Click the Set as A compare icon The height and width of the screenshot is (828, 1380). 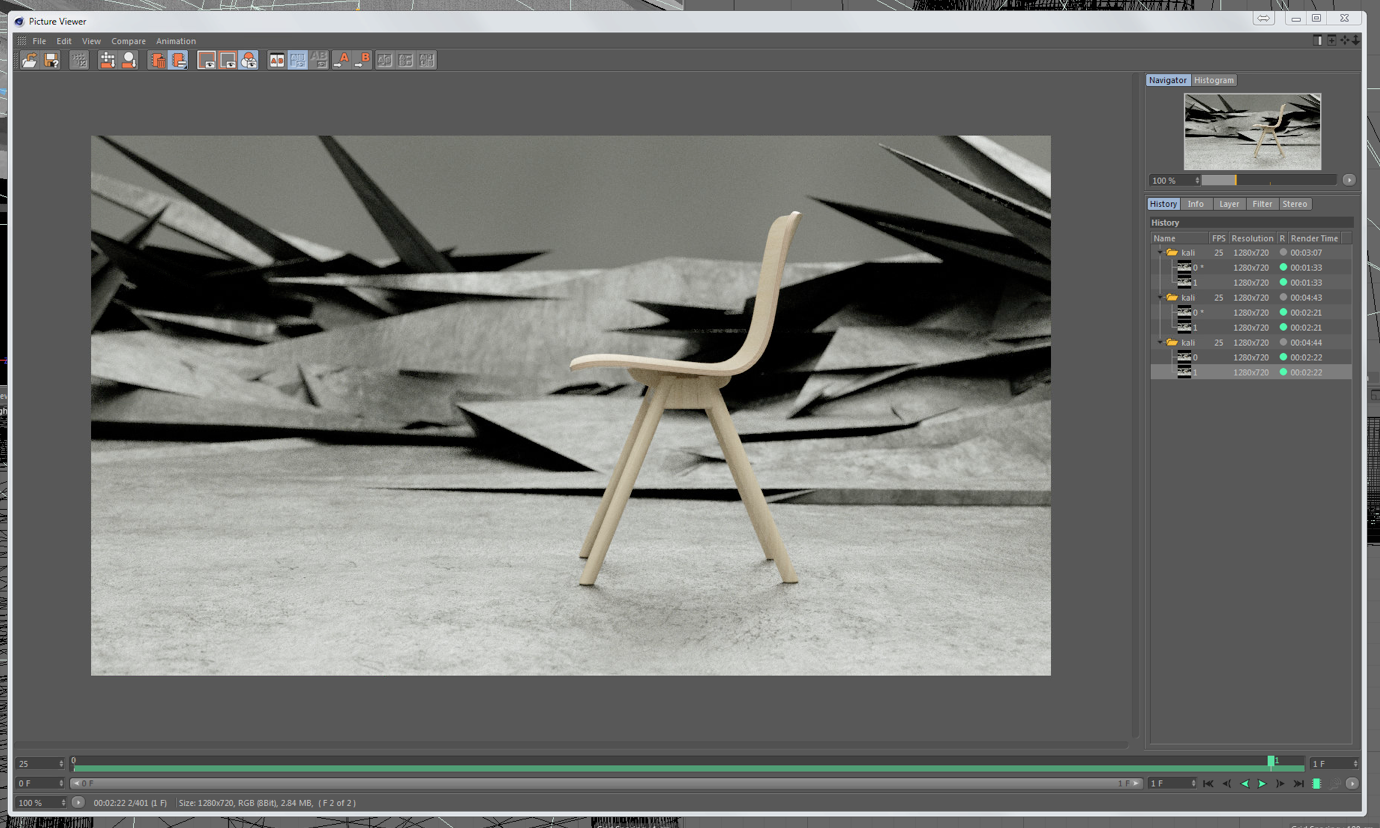tap(342, 61)
